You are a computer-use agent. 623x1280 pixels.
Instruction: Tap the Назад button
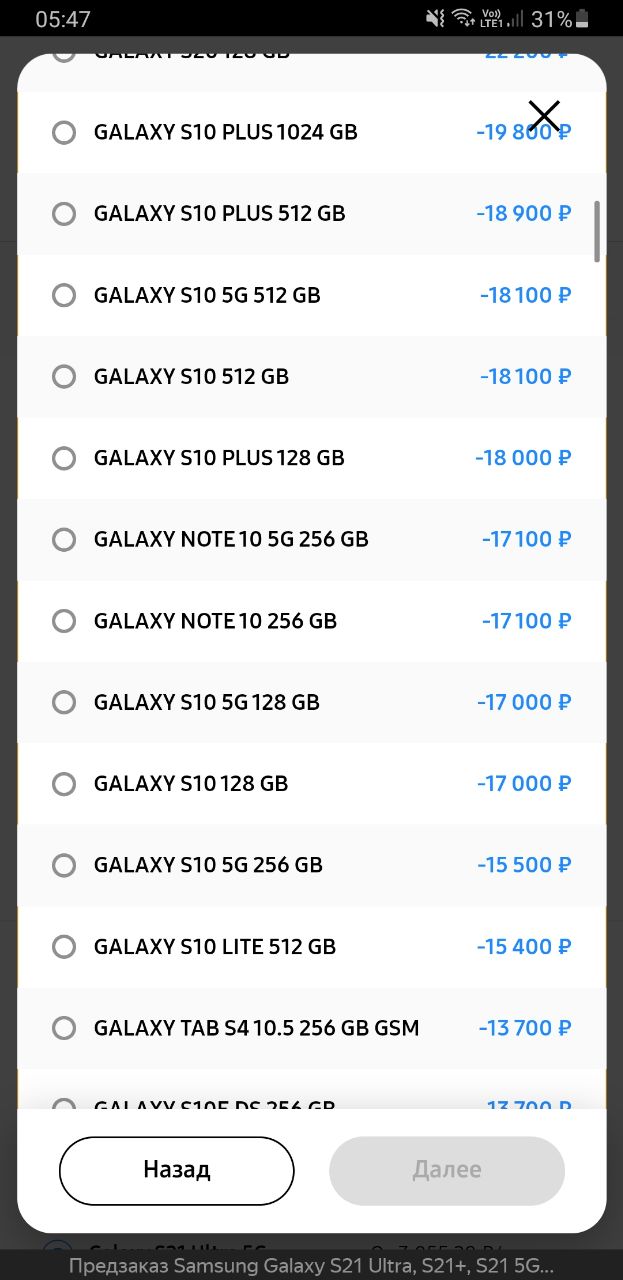pos(177,1170)
